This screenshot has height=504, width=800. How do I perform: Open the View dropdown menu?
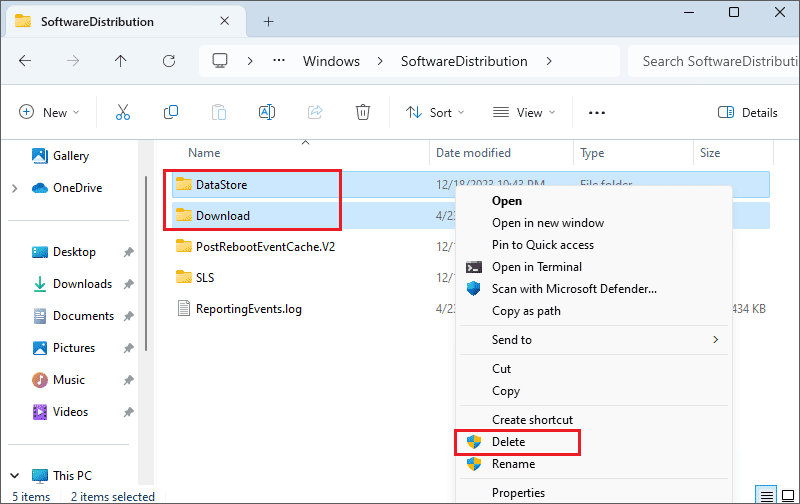(524, 112)
